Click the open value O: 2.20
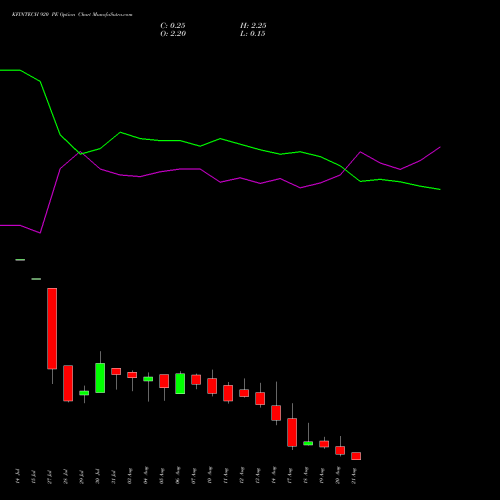 tap(173, 34)
